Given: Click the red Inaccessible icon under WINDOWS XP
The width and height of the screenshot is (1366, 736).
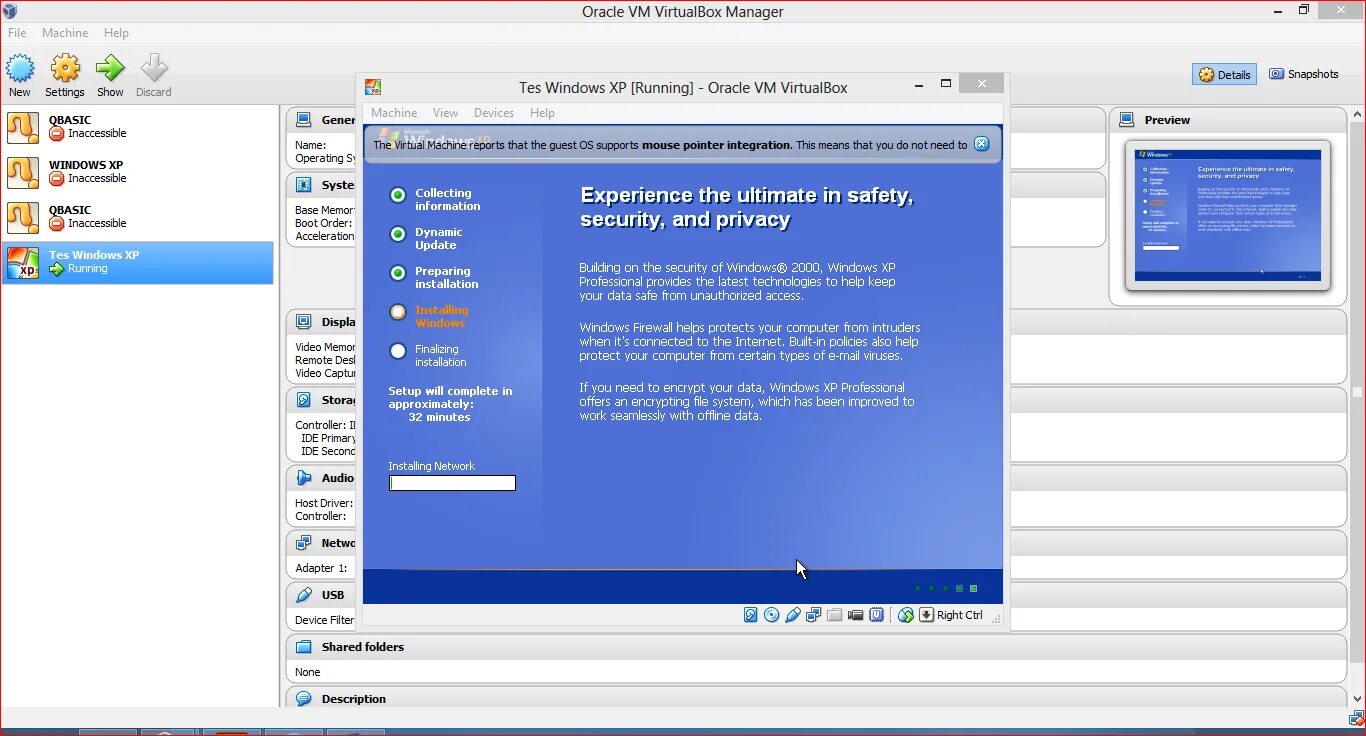Looking at the screenshot, I should (x=57, y=179).
